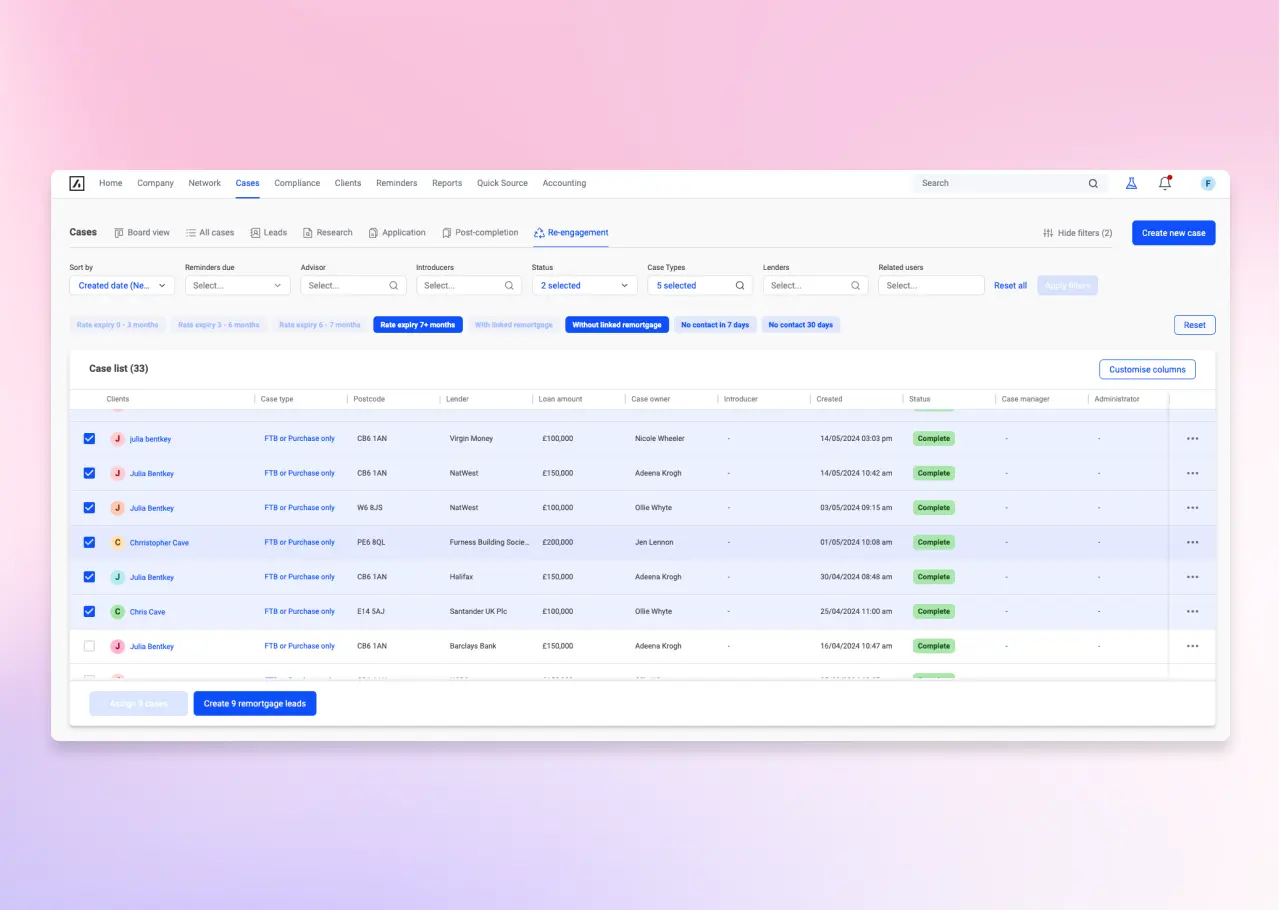
Task: Click the magnifier icon in the Search bar
Action: click(1093, 184)
